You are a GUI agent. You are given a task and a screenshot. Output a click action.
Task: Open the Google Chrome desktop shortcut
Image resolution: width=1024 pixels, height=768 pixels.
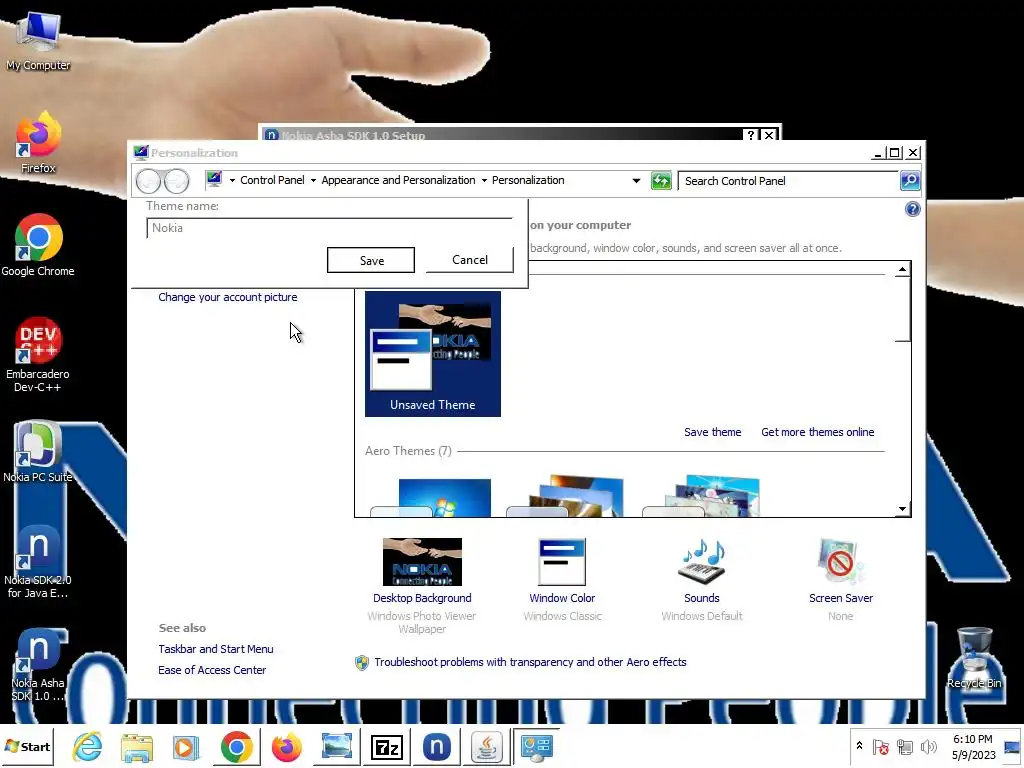coord(38,246)
